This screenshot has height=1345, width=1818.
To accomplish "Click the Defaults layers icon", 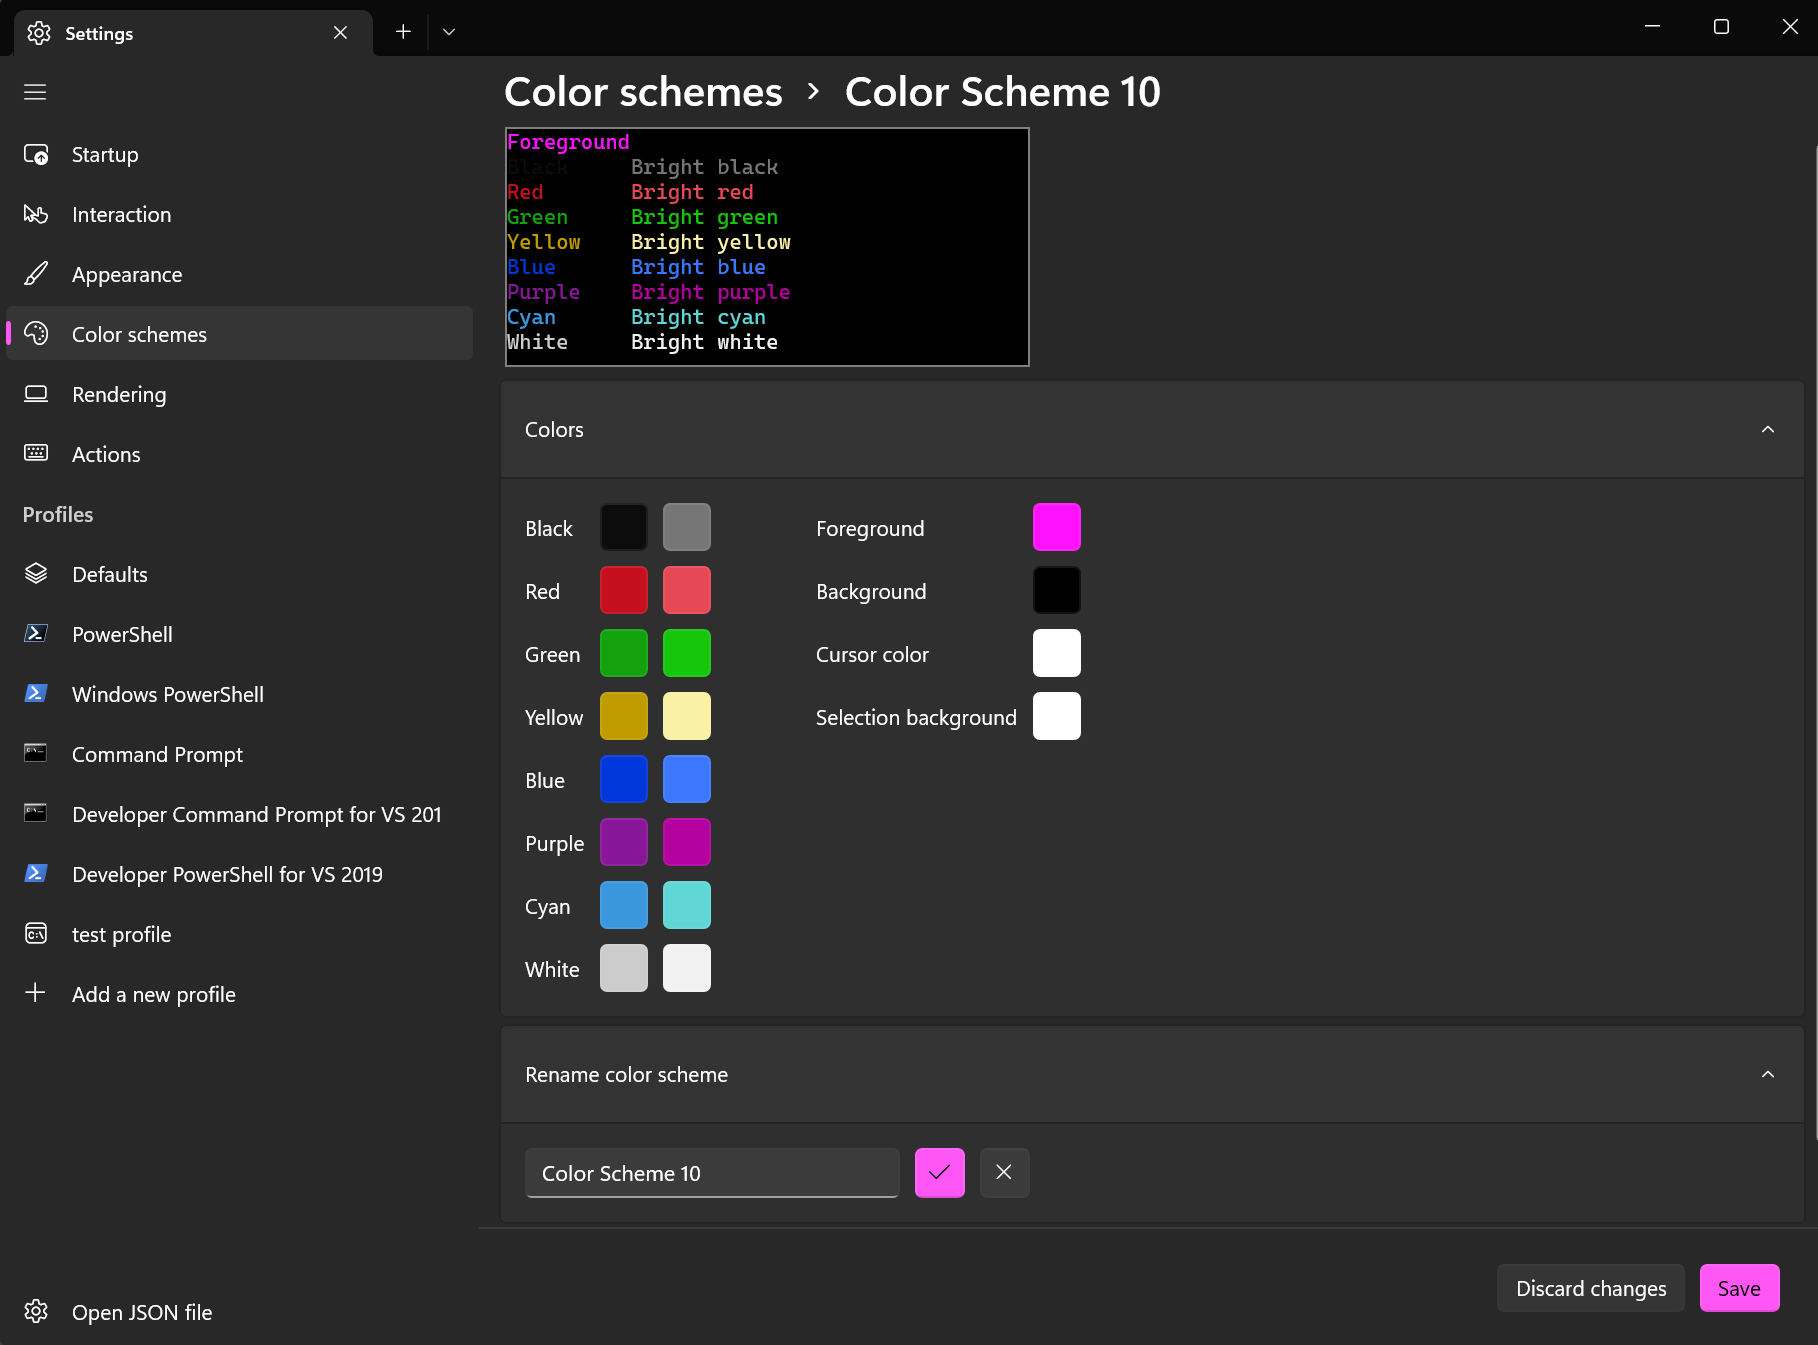I will 36,574.
